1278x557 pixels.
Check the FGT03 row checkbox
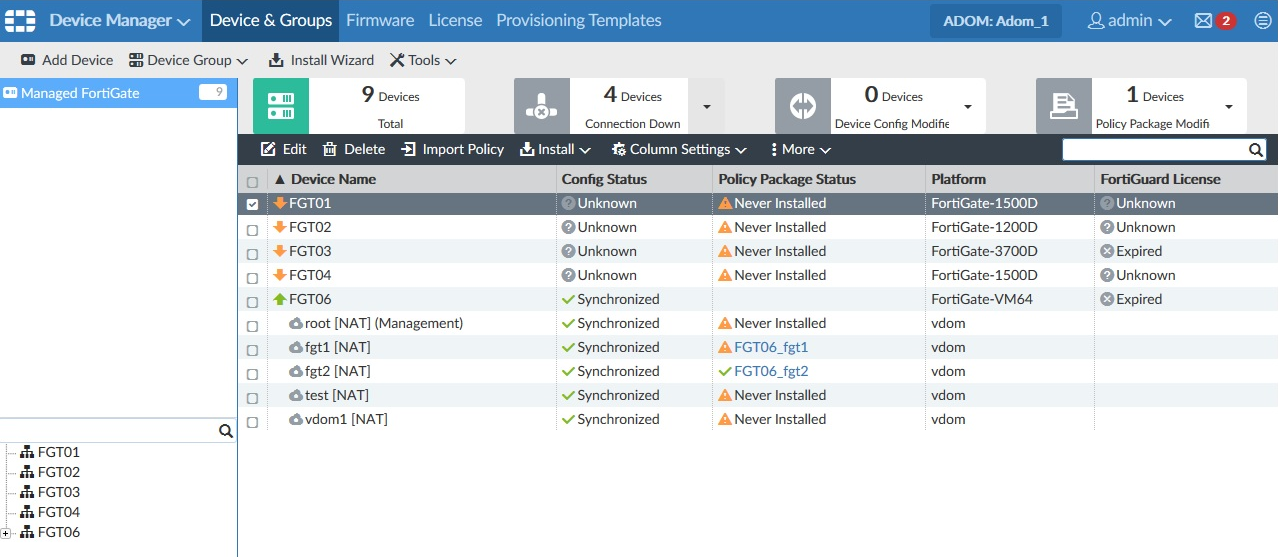[252, 252]
